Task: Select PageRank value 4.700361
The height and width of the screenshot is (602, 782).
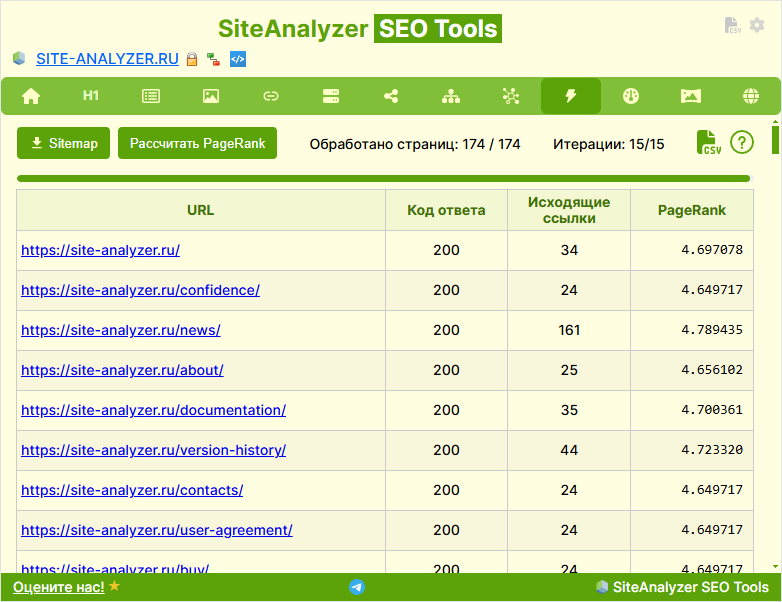Action: [712, 409]
